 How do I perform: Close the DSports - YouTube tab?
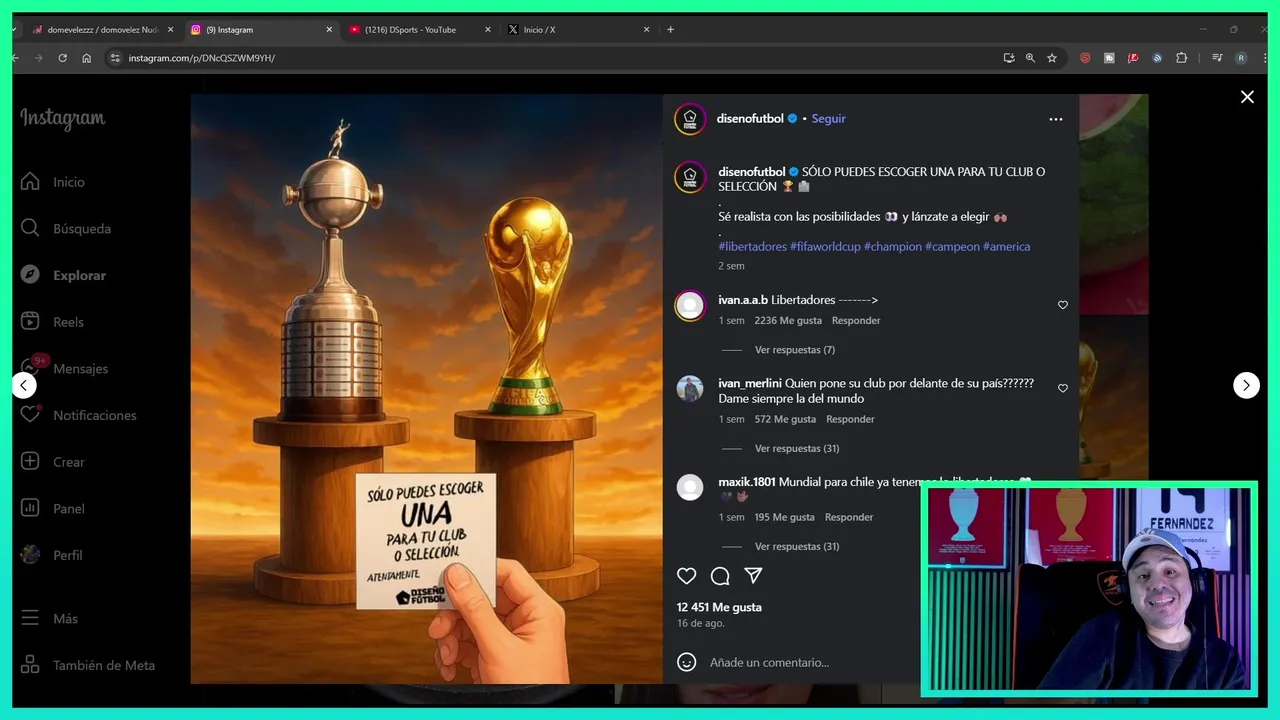pos(488,30)
